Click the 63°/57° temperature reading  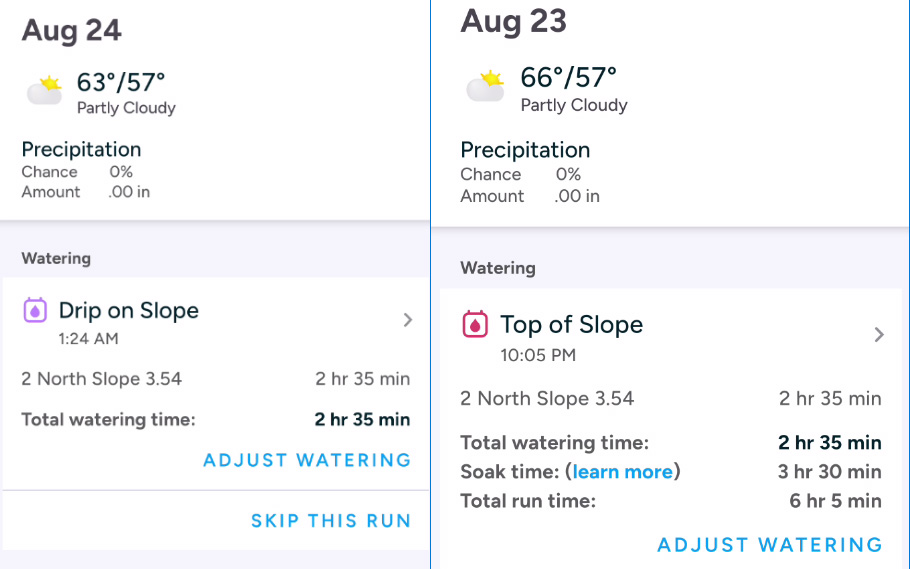point(121,82)
